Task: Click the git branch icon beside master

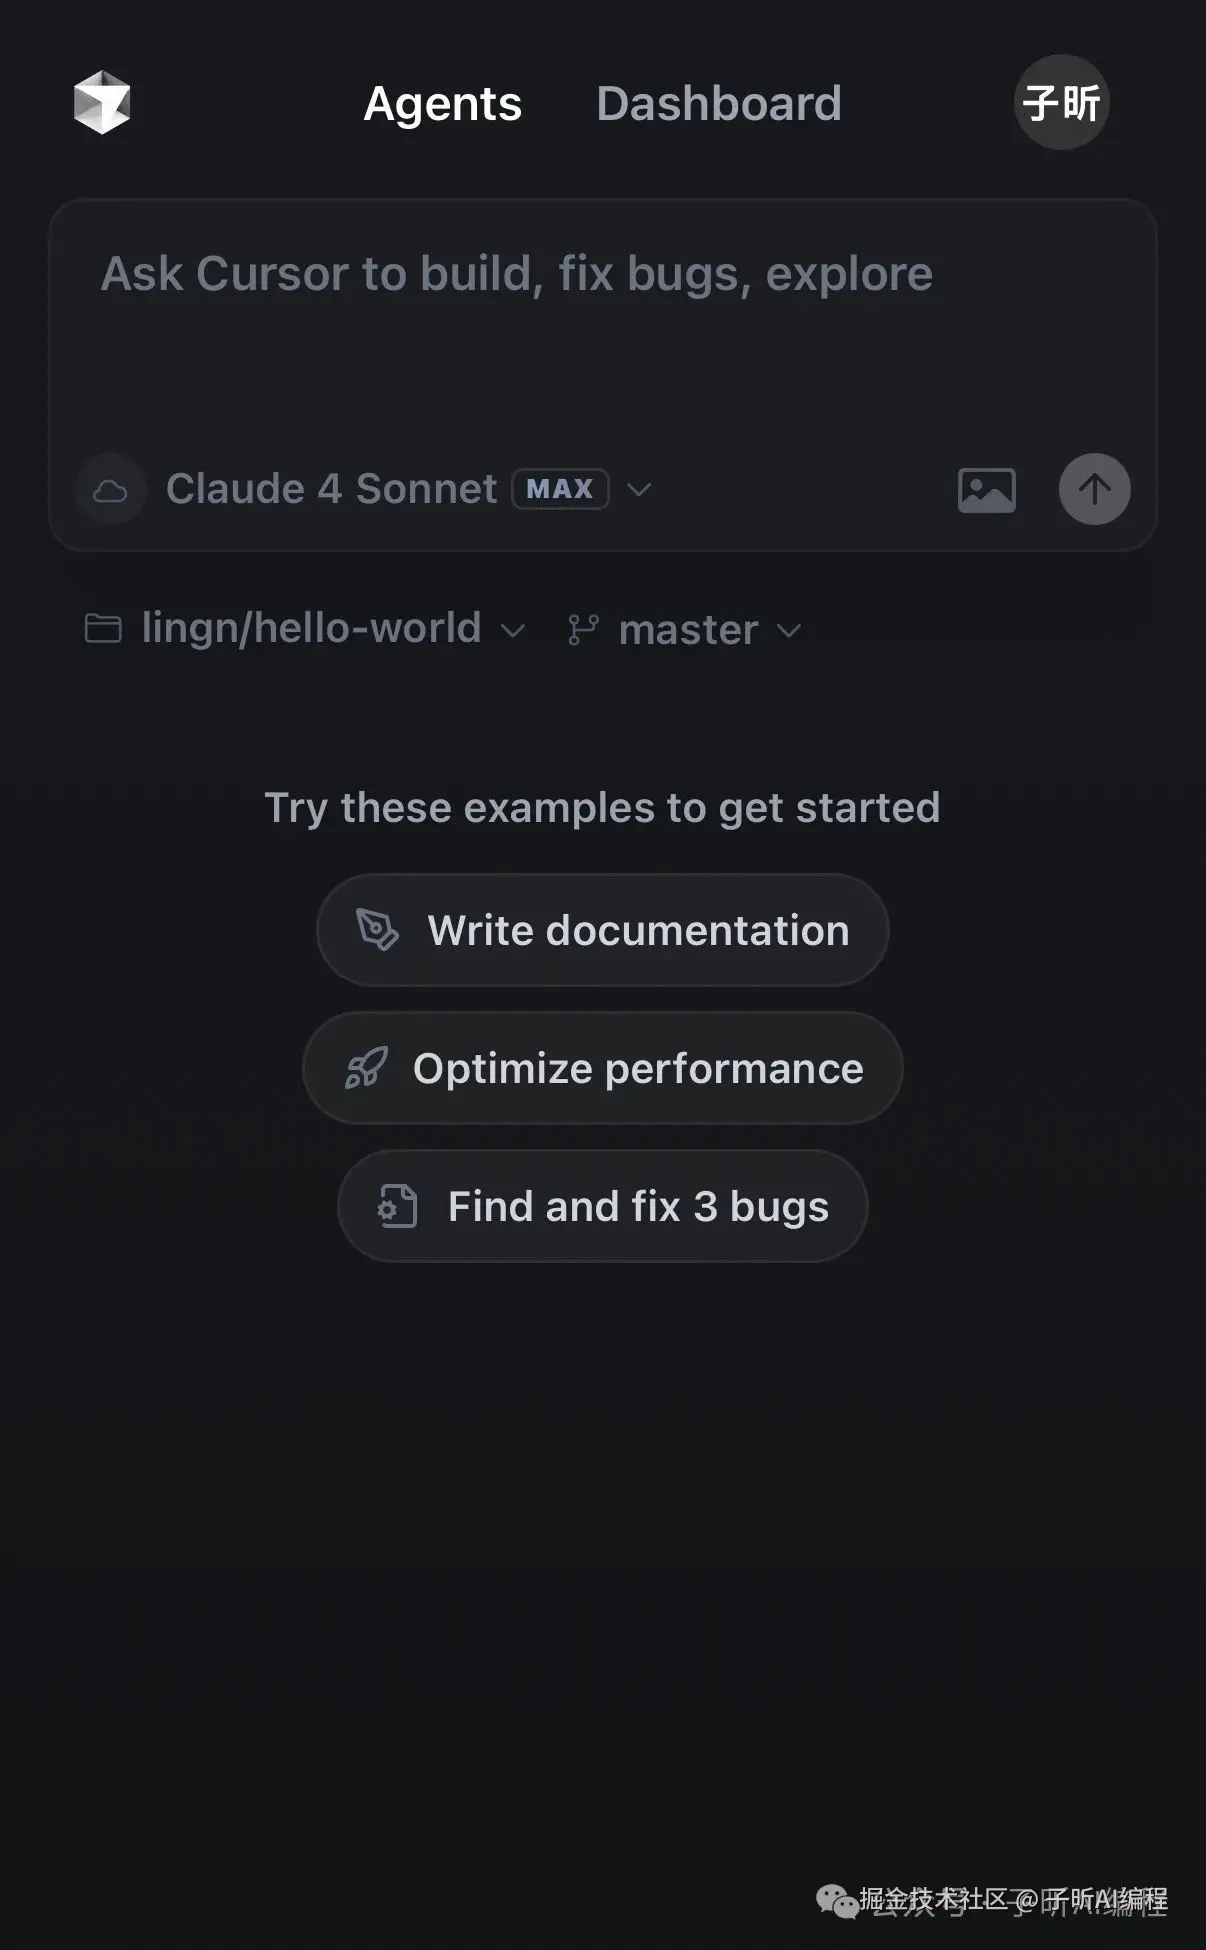Action: point(583,630)
